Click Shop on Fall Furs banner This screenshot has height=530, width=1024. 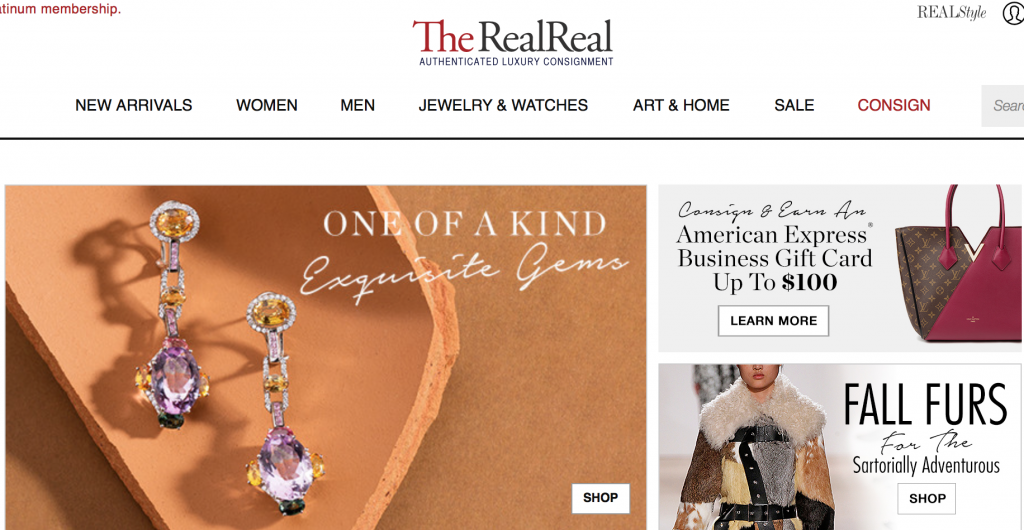pyautogui.click(x=927, y=499)
